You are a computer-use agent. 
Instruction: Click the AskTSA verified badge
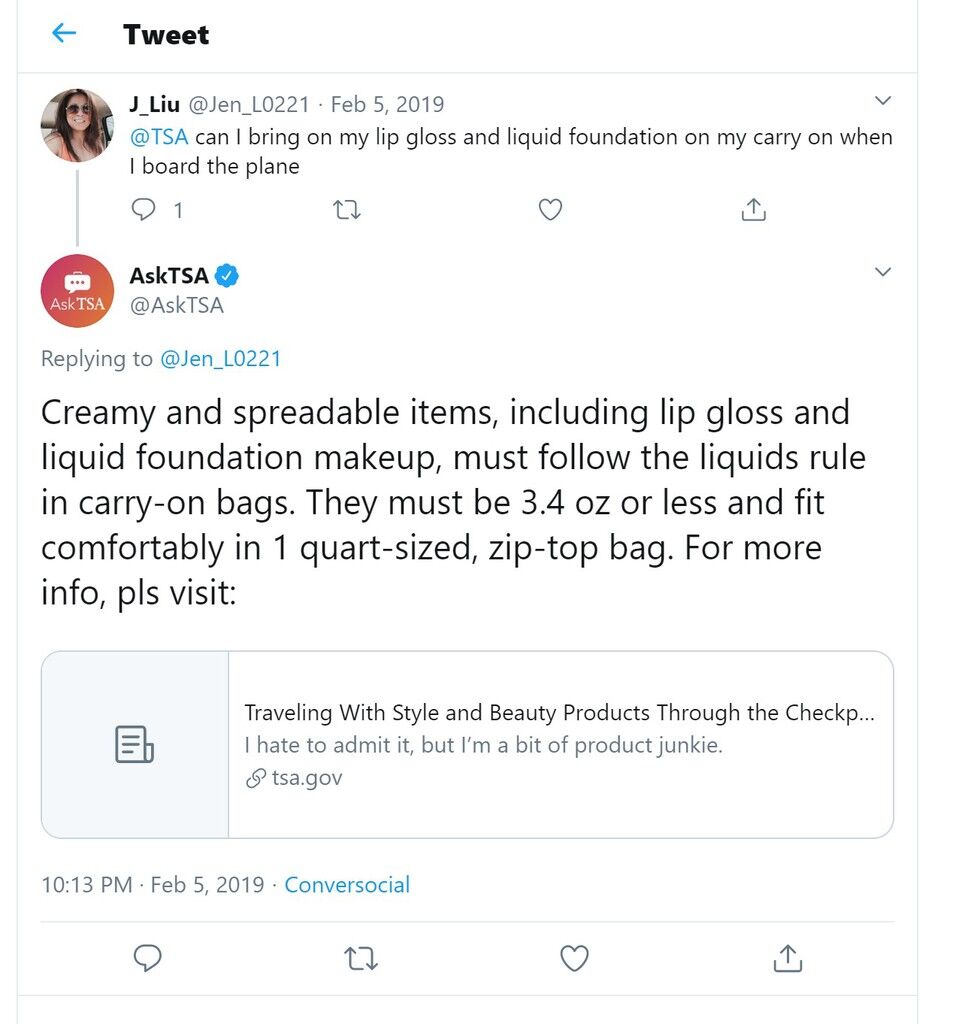point(227,276)
